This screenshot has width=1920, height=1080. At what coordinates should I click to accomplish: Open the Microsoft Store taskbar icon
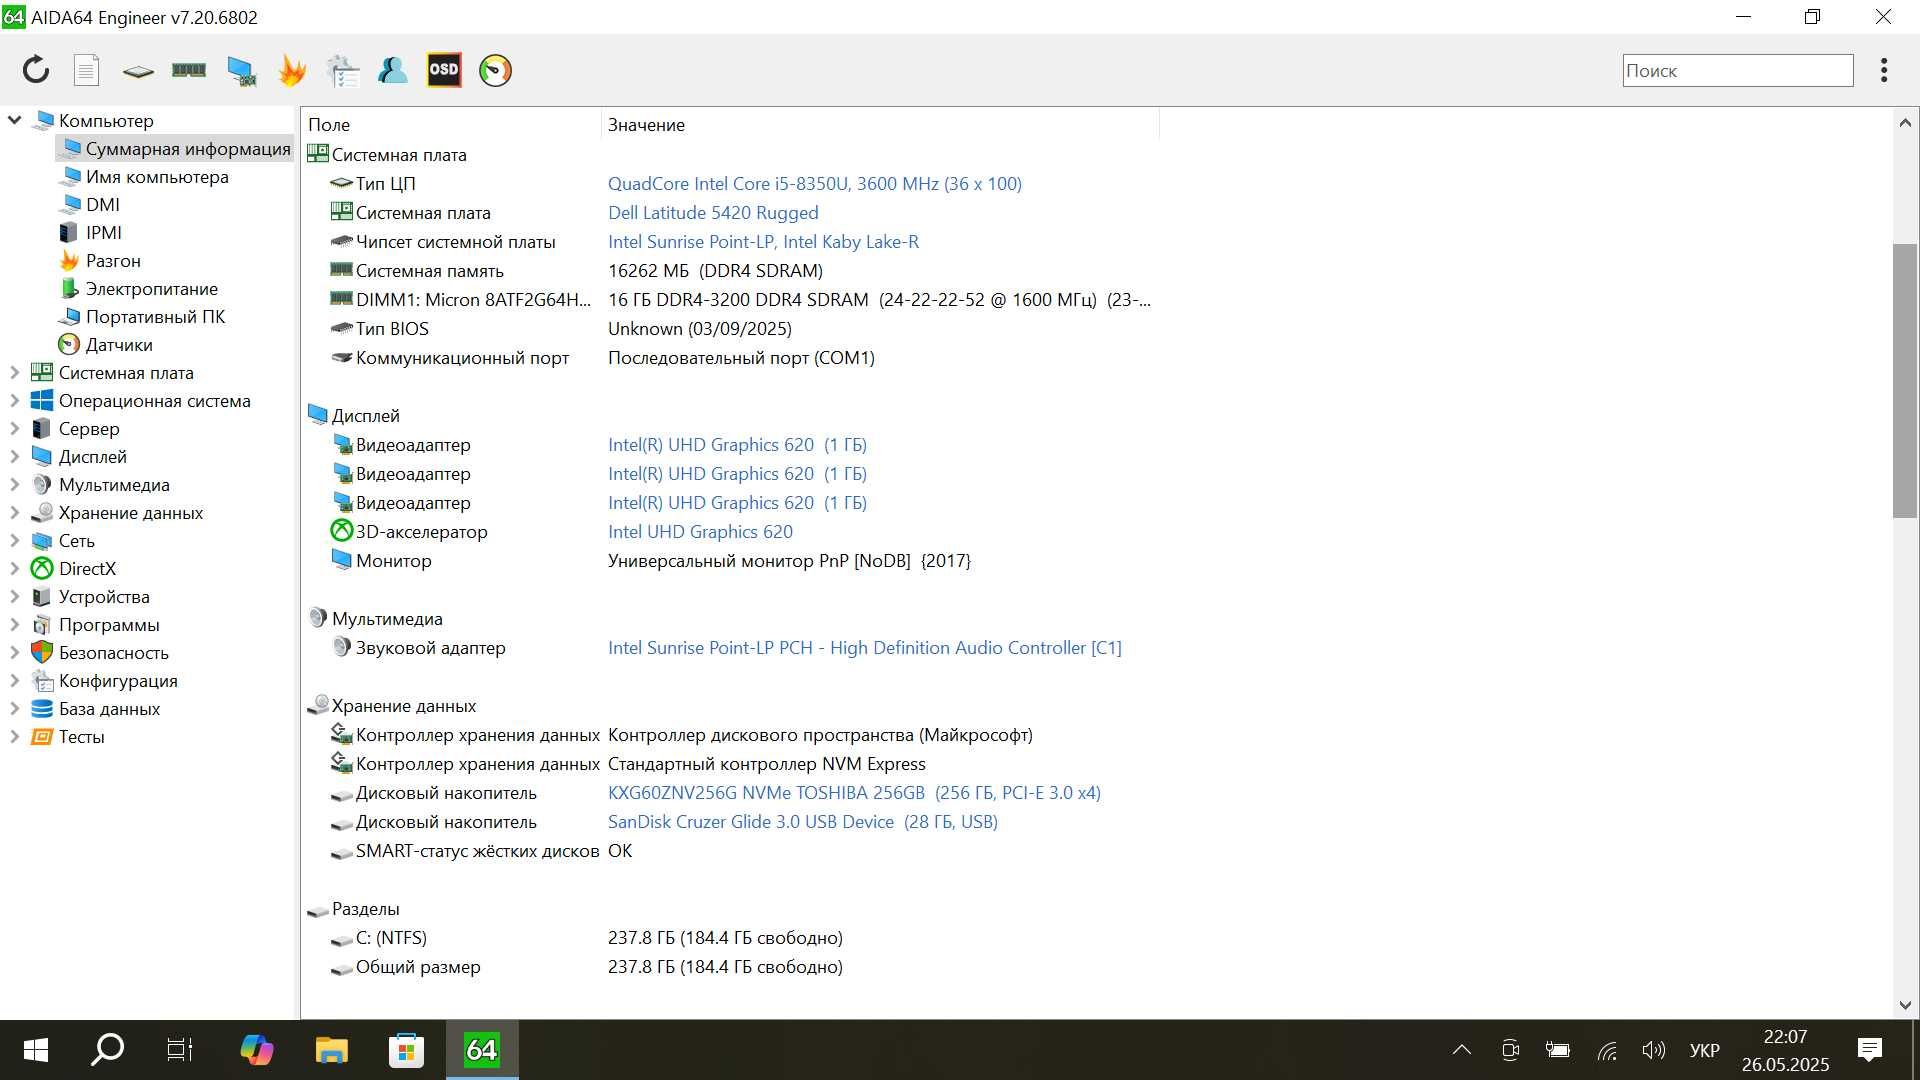(406, 1050)
